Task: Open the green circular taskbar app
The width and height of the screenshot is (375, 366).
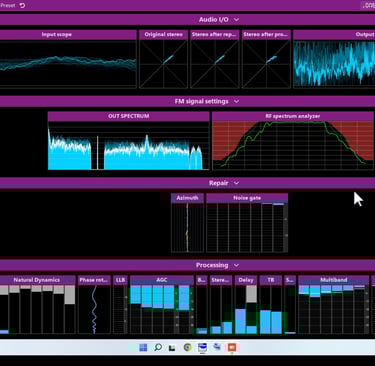Action: click(x=188, y=347)
